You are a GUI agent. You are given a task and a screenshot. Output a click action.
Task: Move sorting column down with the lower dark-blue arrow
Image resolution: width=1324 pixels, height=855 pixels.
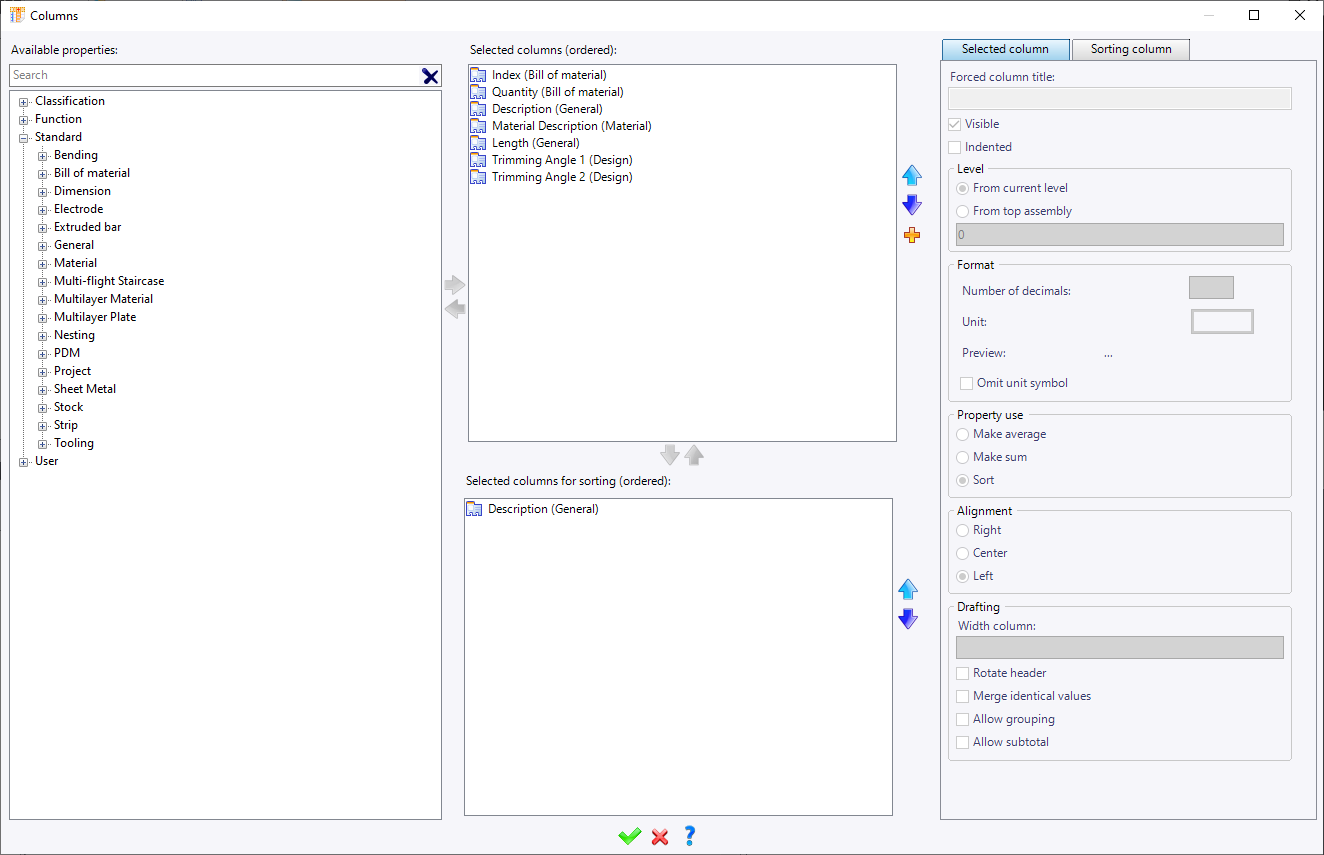[908, 619]
